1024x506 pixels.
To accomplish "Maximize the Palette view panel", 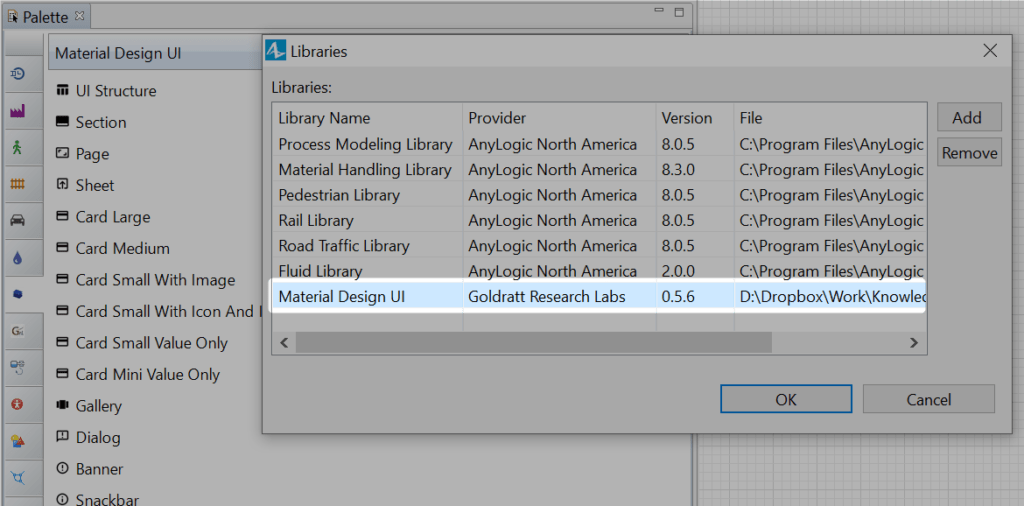I will click(x=679, y=12).
